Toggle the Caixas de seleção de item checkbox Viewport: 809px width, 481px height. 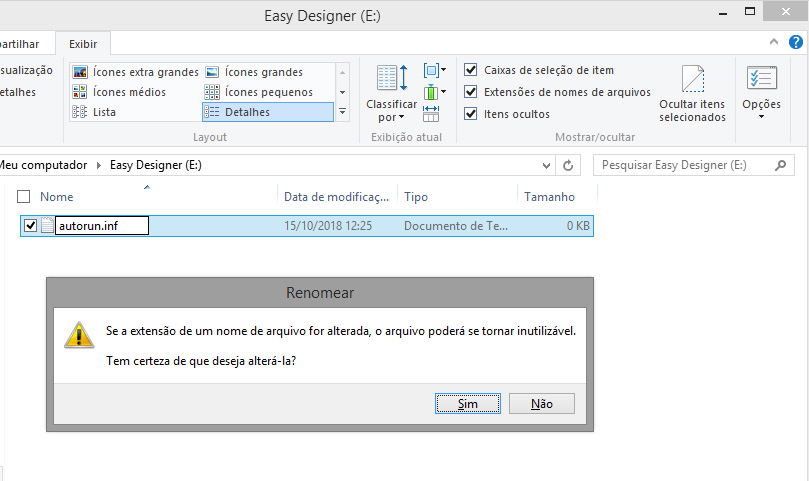click(x=471, y=71)
